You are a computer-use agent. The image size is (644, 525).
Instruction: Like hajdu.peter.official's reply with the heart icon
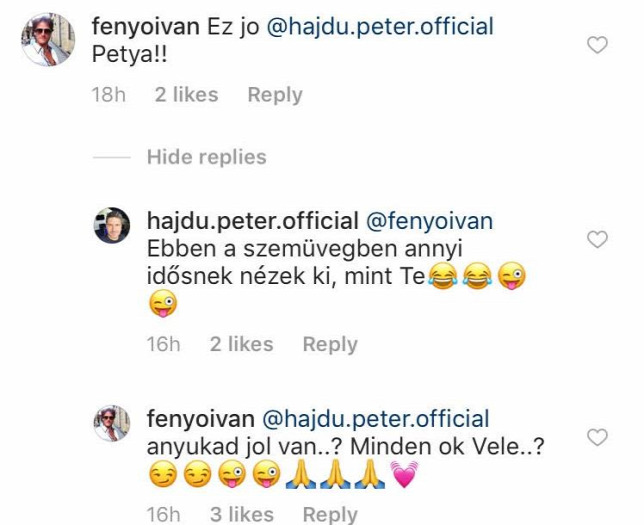click(597, 239)
